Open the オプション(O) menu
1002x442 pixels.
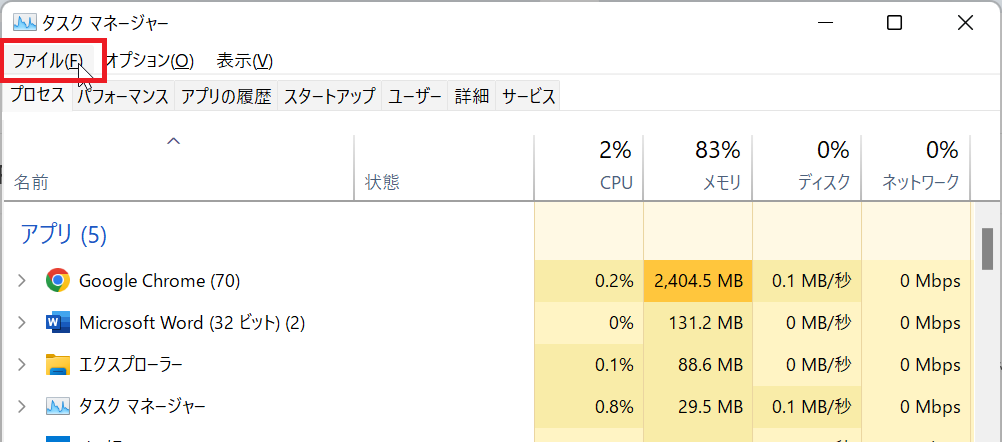pos(149,60)
